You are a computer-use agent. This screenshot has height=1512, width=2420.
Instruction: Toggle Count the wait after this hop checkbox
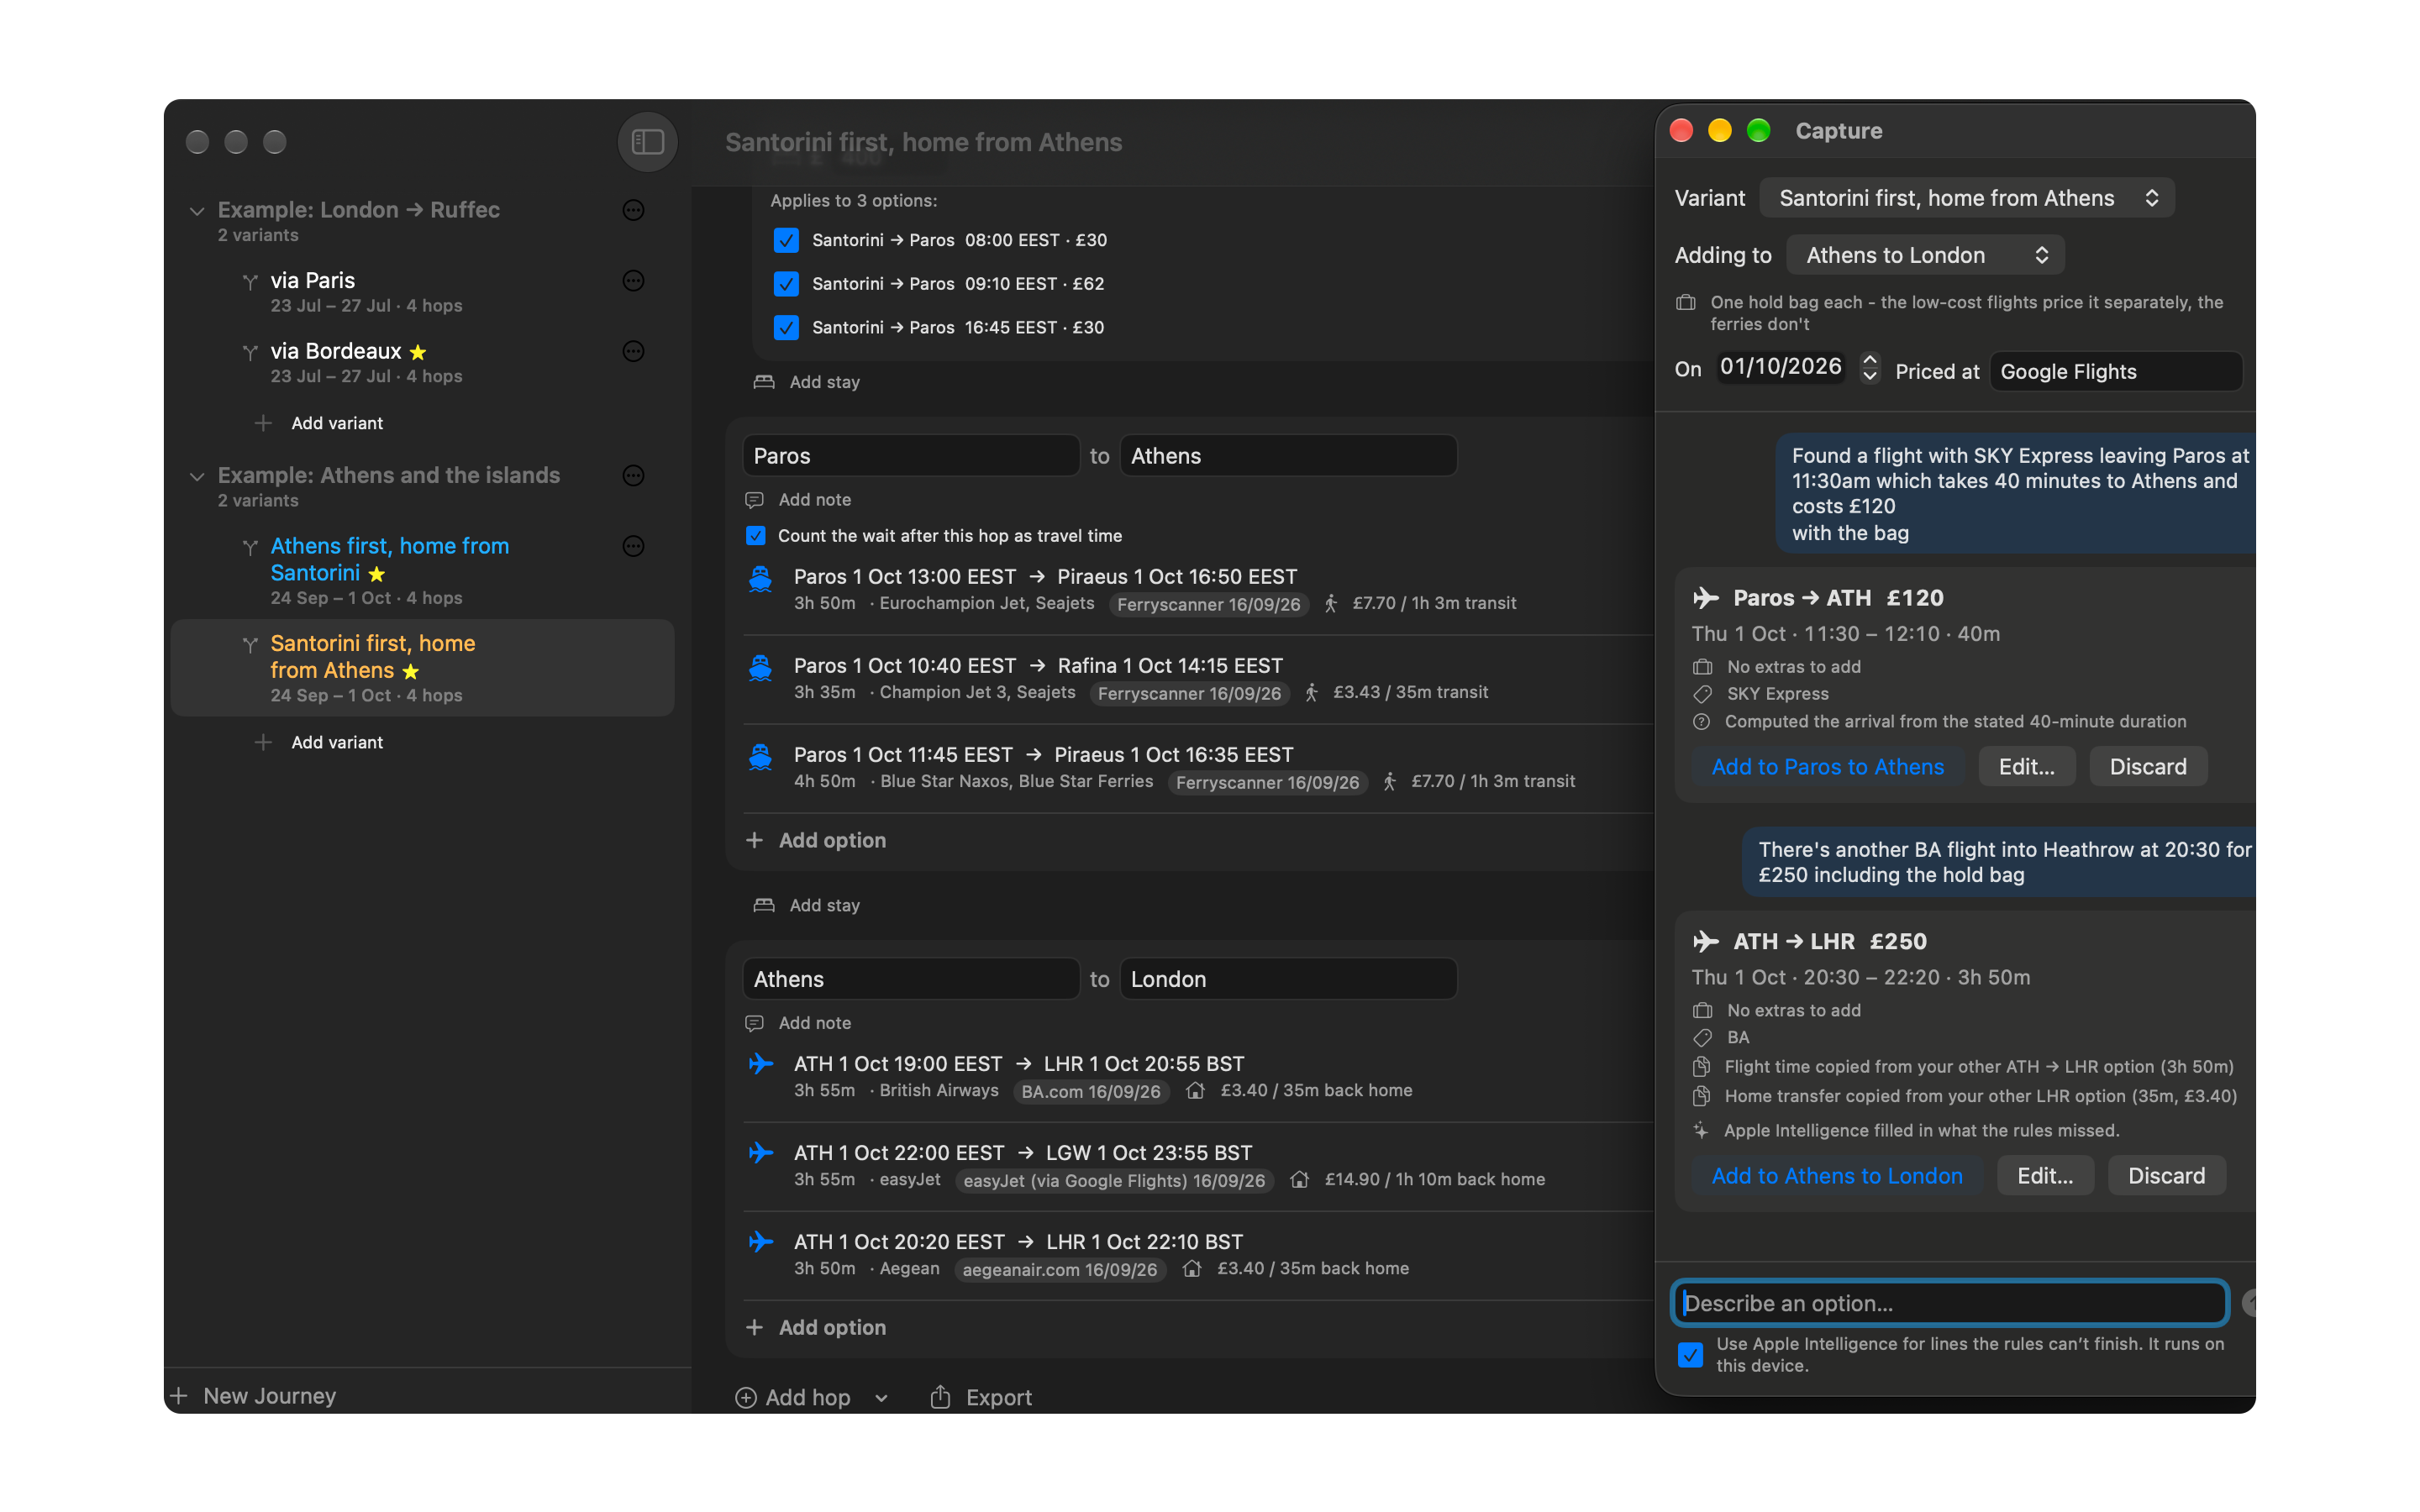coord(756,536)
